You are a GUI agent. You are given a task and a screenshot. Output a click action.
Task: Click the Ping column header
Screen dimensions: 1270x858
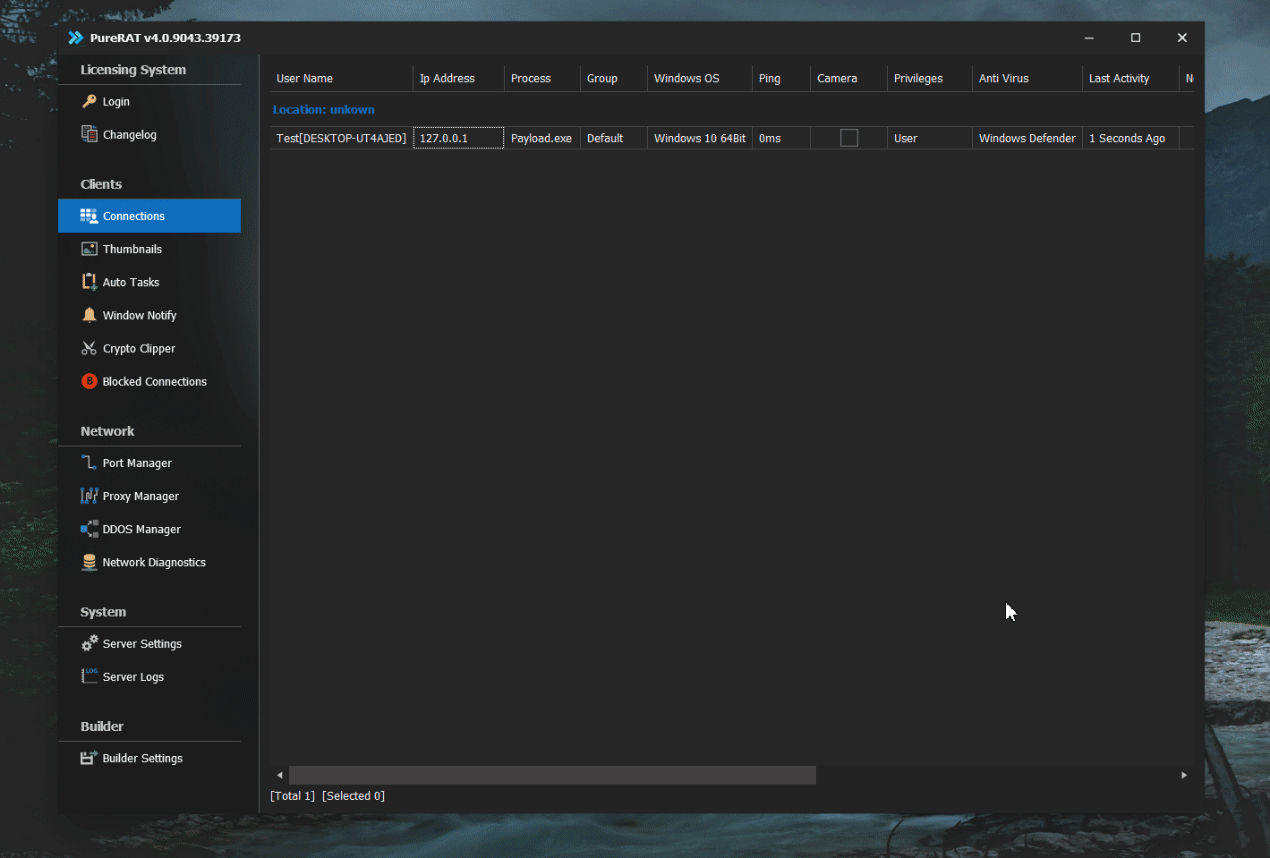tap(781, 78)
